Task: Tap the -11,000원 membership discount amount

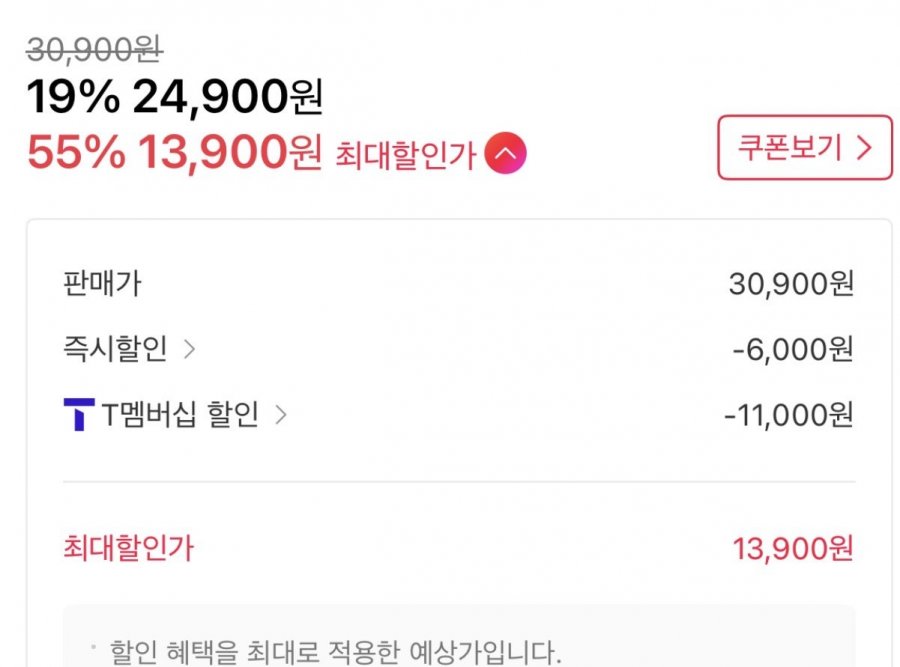Action: click(788, 415)
